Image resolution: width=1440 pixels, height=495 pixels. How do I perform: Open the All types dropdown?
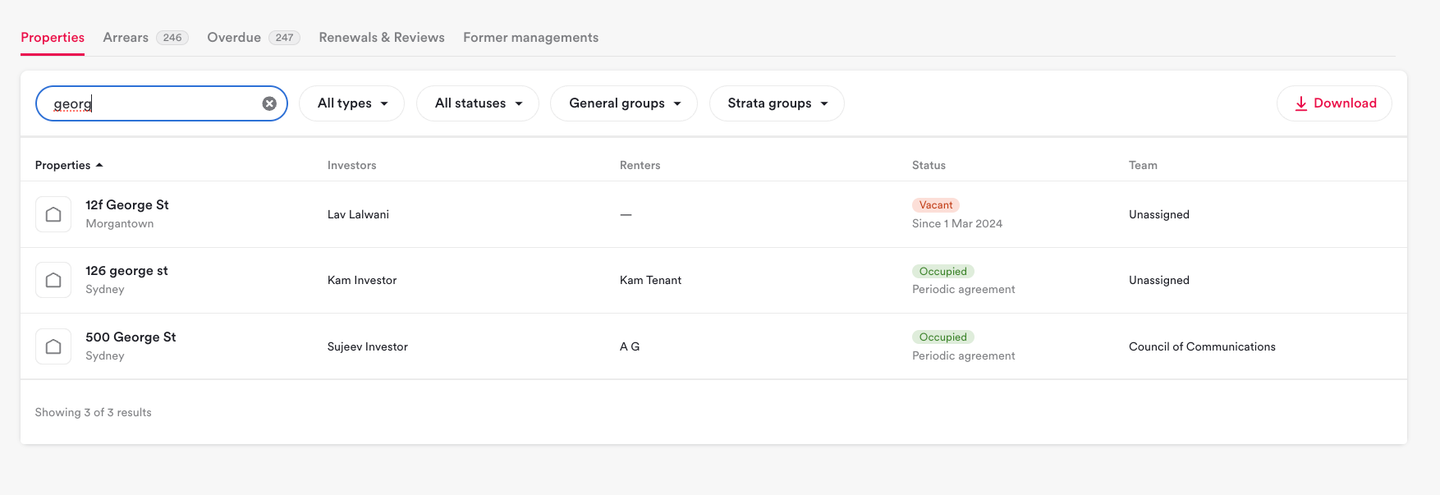click(x=352, y=103)
